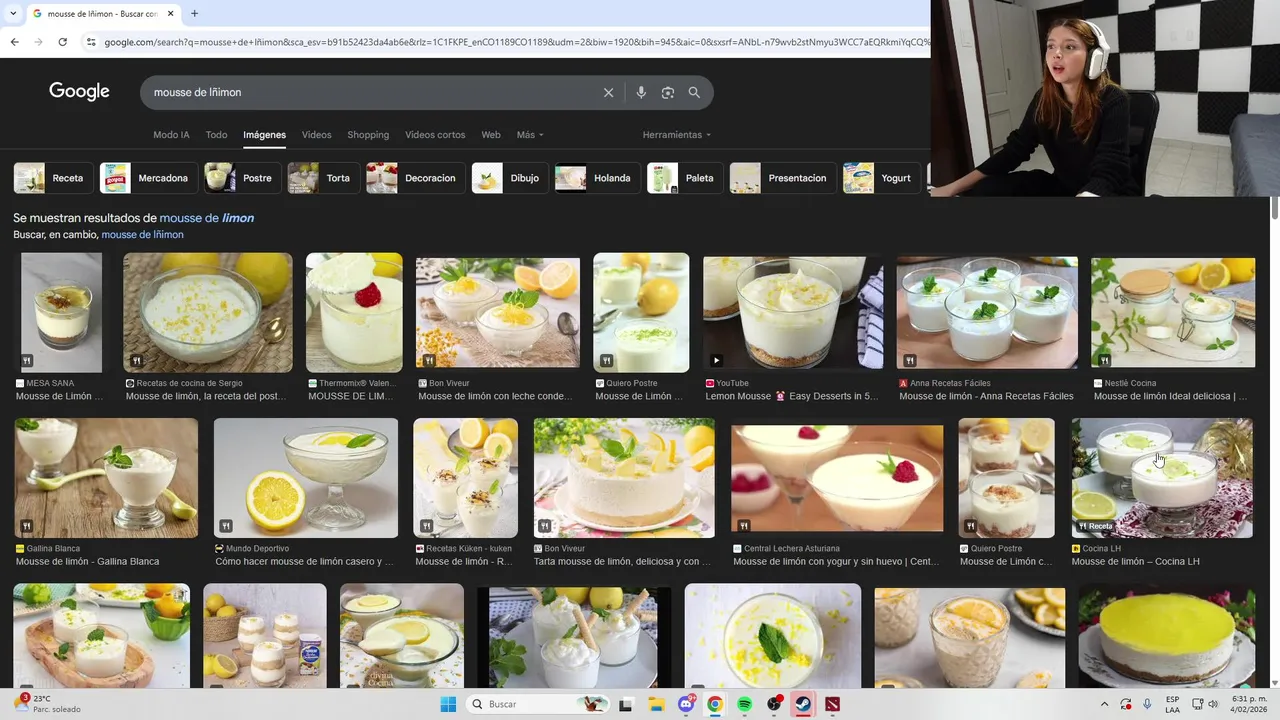Open the weather widget showing 23°C
Viewport: 1280px width, 720px height.
coord(45,704)
